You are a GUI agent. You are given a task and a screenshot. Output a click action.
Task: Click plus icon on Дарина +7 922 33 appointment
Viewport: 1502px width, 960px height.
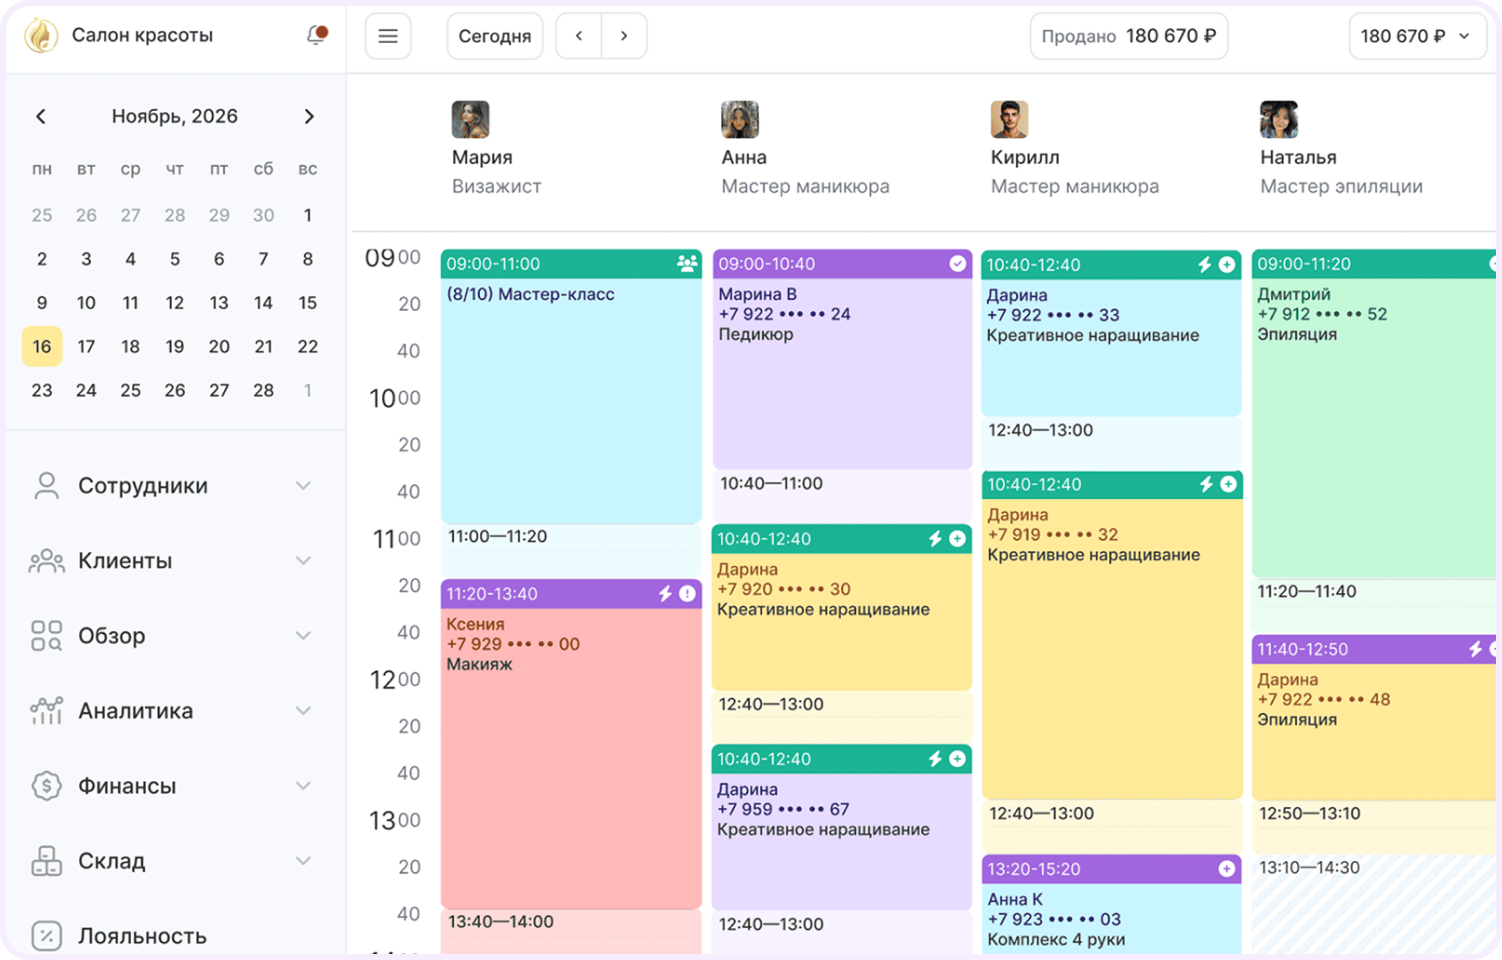pos(1228,265)
